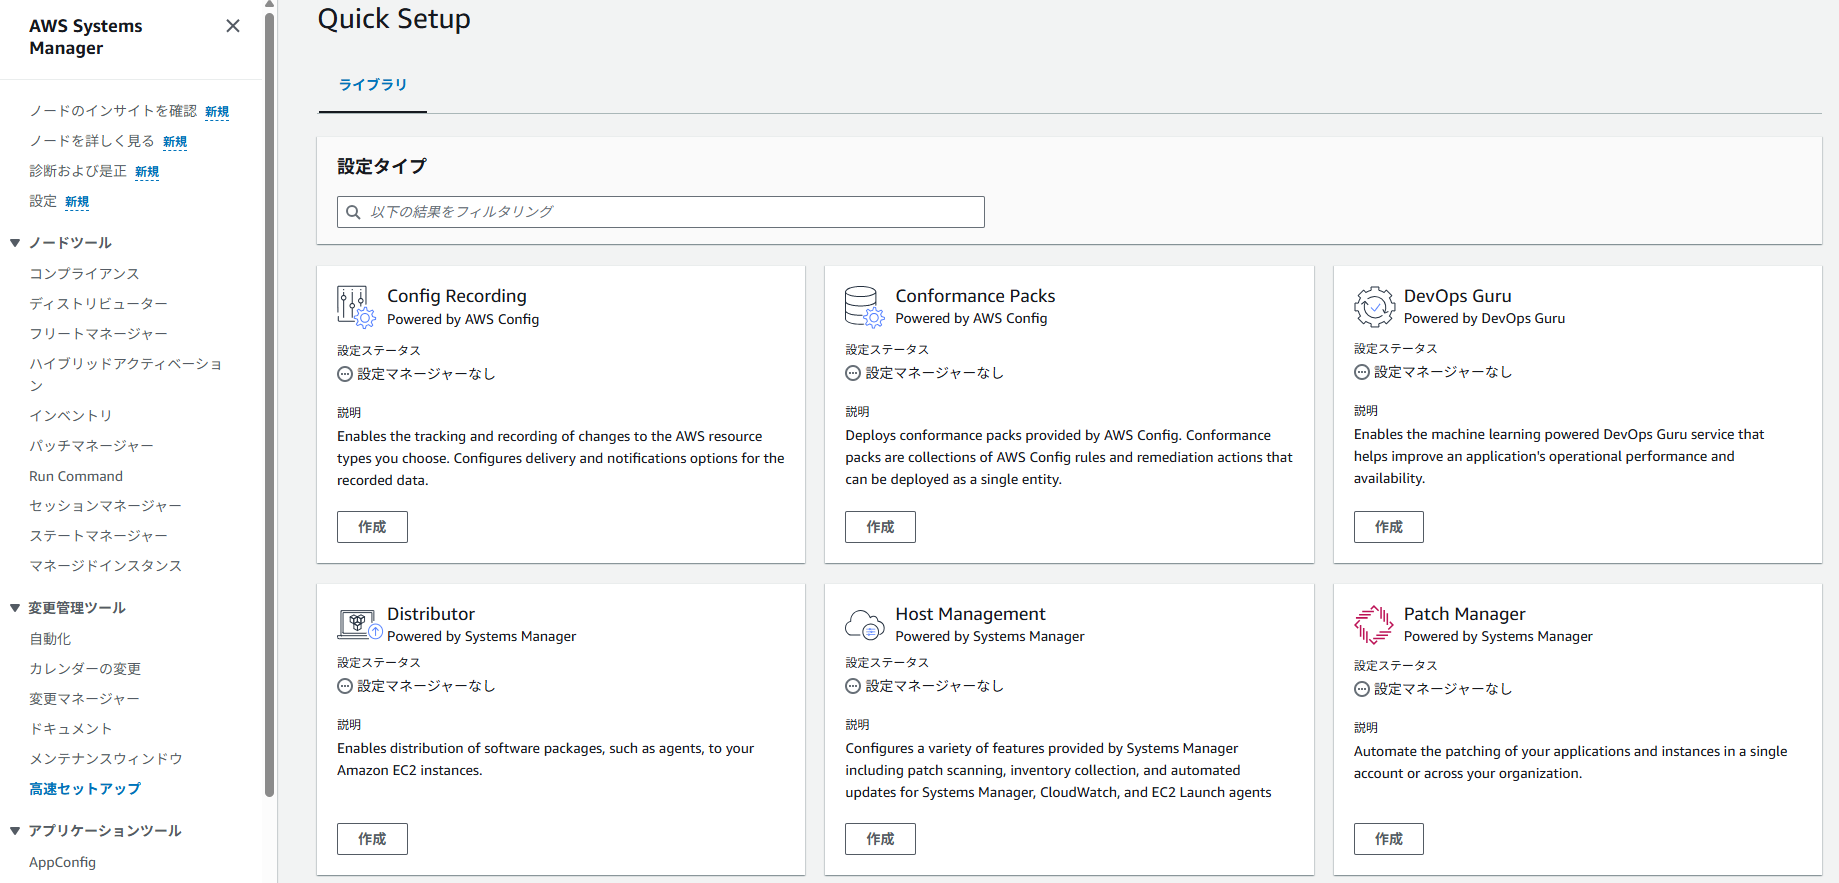Collapse the アプリケーションツール section
The height and width of the screenshot is (883, 1839).
click(x=15, y=831)
